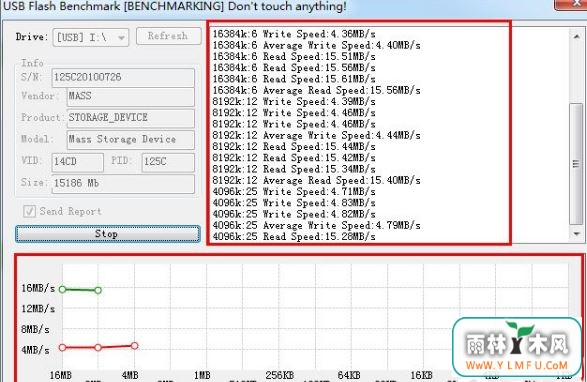Click the log scrollbar up arrow
The height and width of the screenshot is (382, 587).
577,37
